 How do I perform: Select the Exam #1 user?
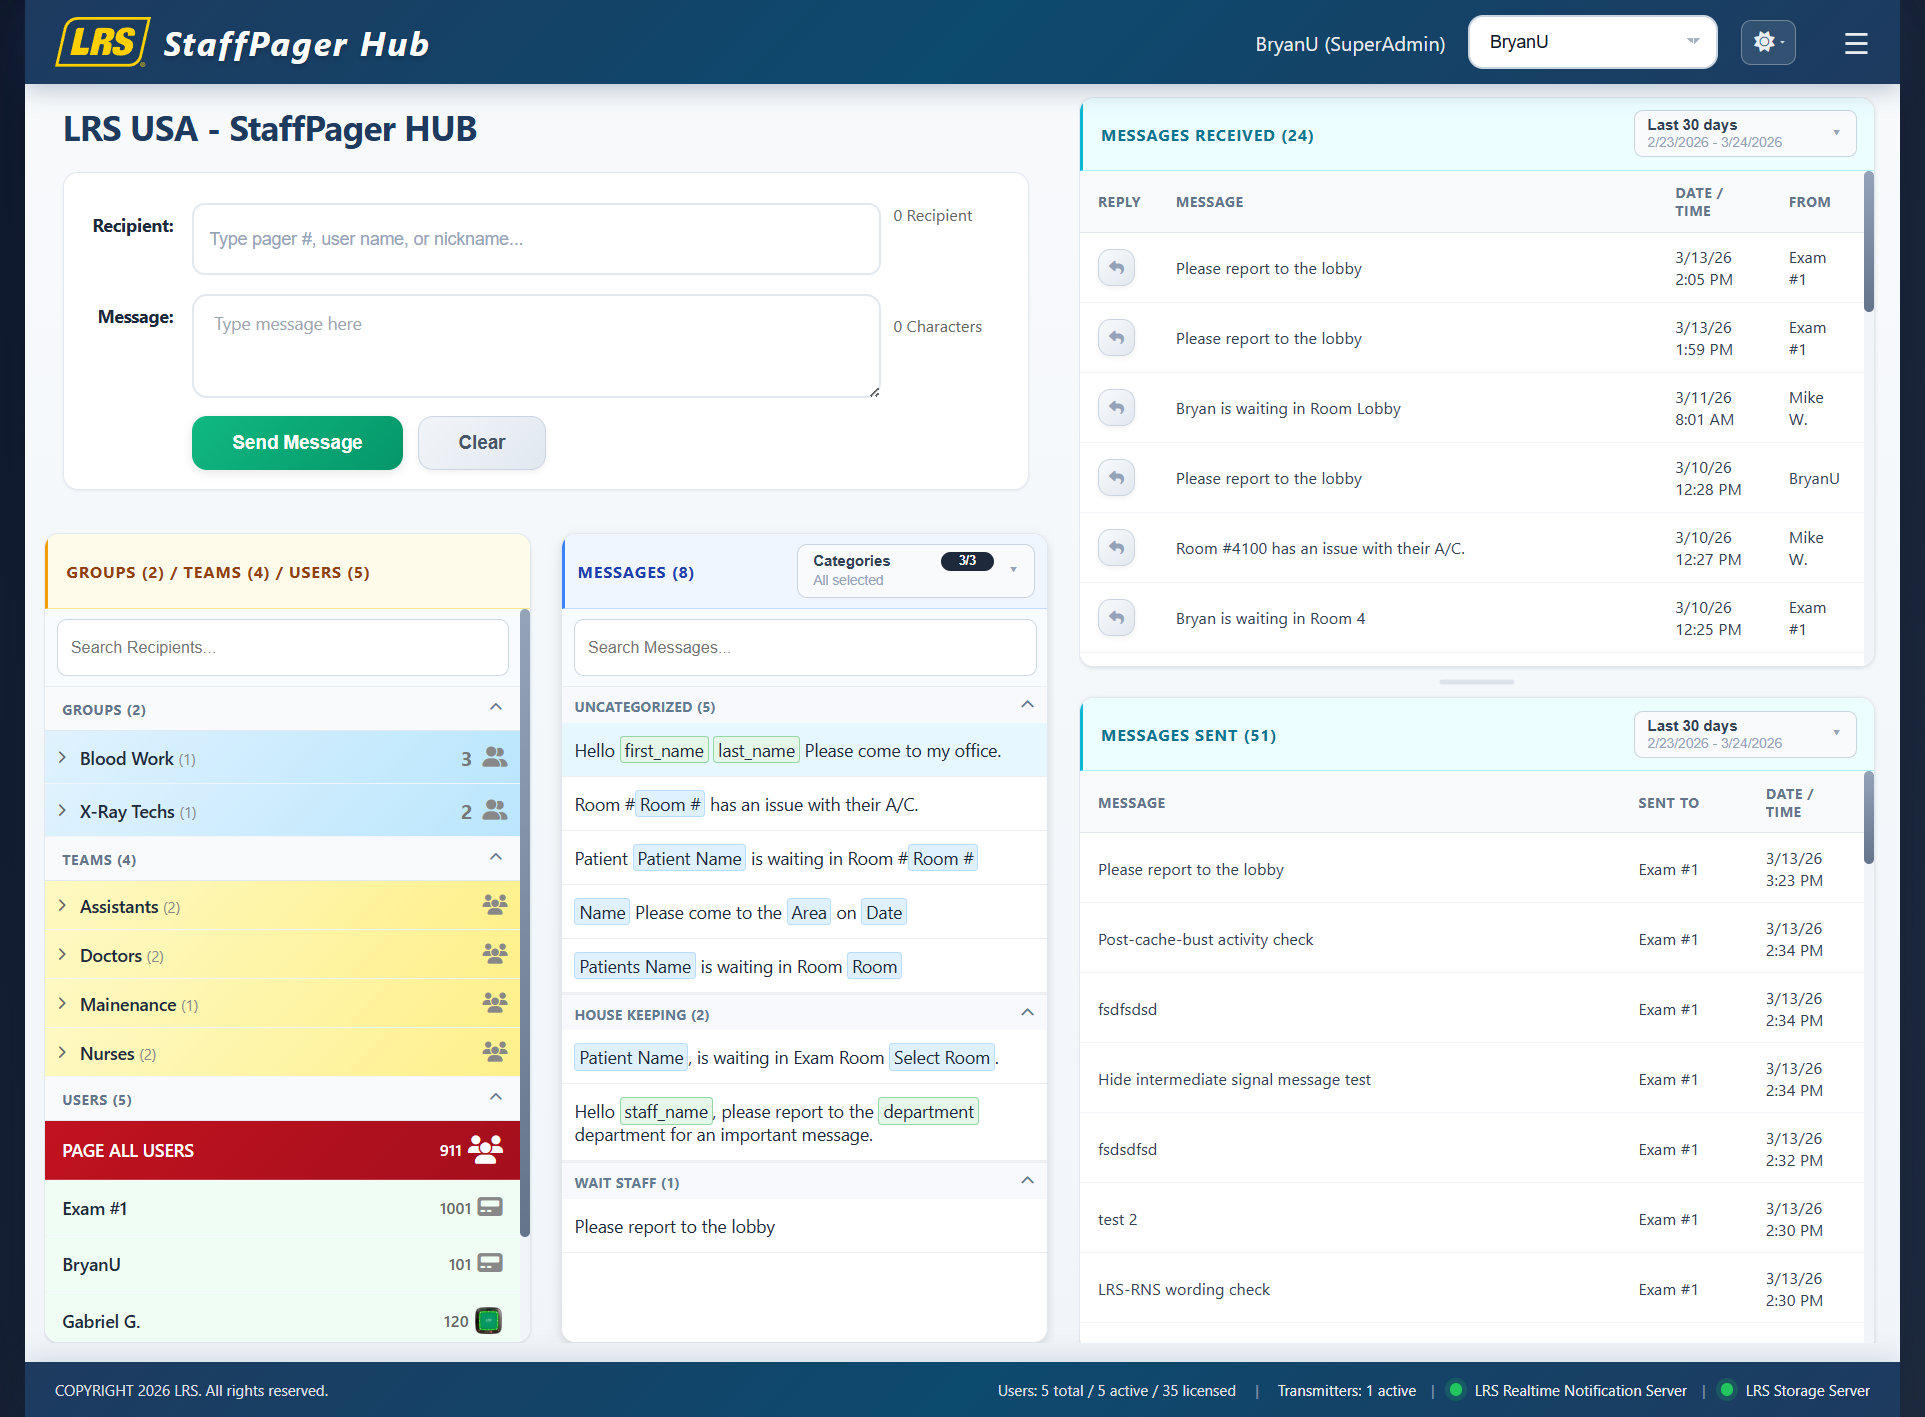point(282,1208)
